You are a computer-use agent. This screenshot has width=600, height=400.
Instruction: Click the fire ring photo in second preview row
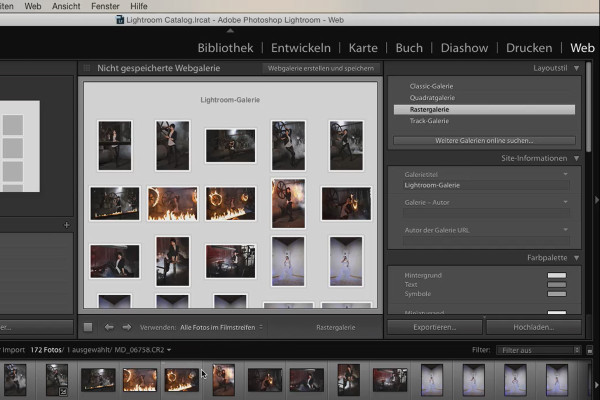point(230,204)
